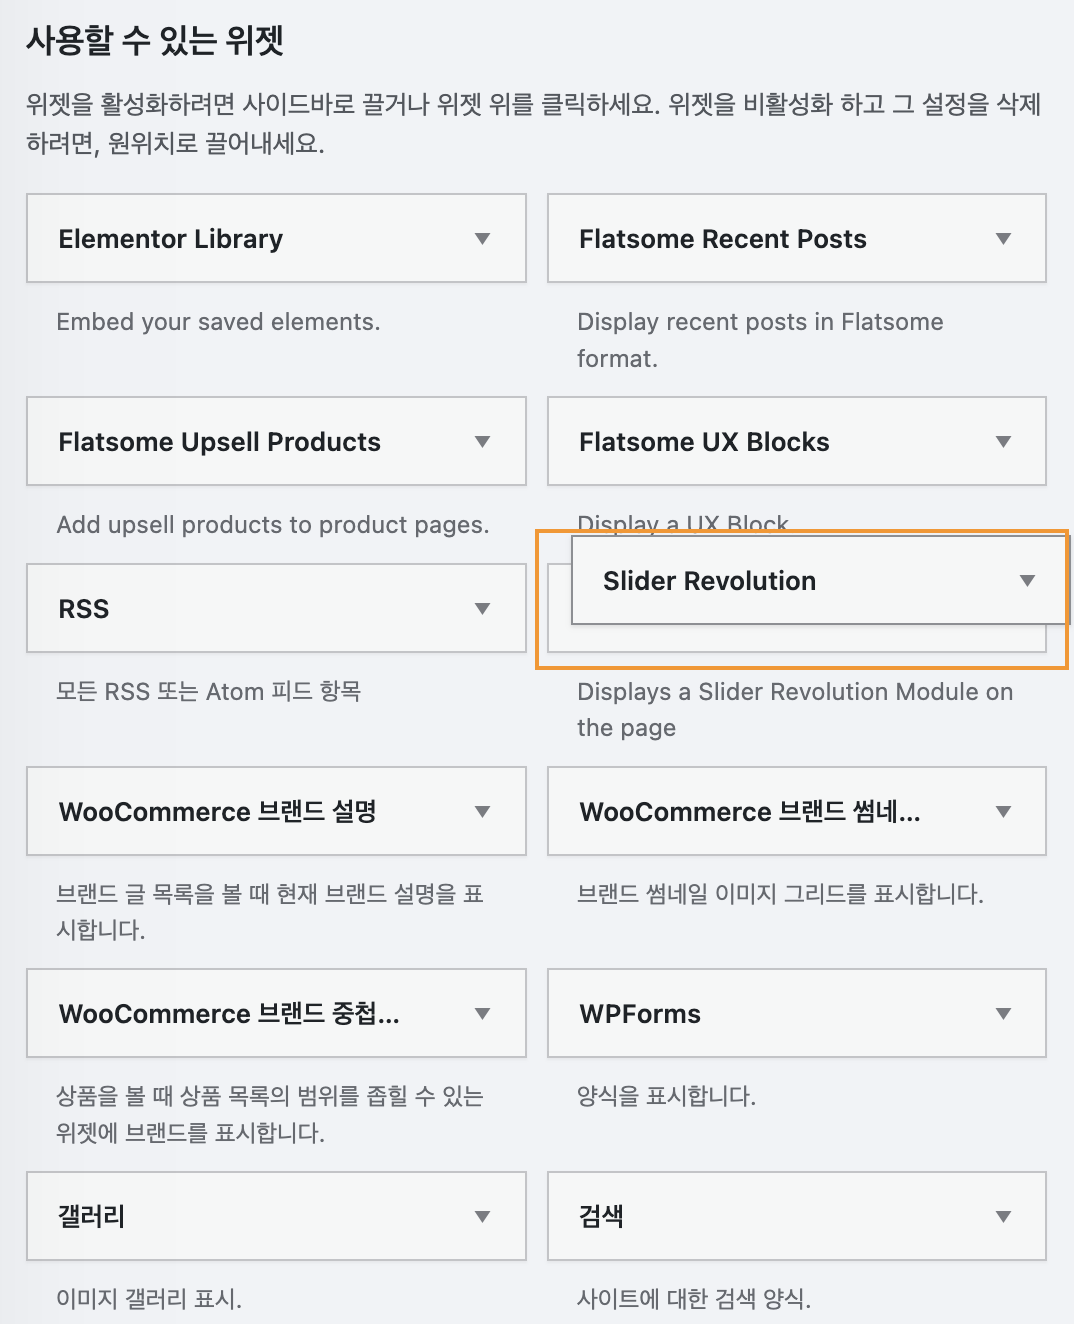The image size is (1074, 1324).
Task: Expand the Flatsome UX Blocks arrow
Action: pyautogui.click(x=1004, y=442)
